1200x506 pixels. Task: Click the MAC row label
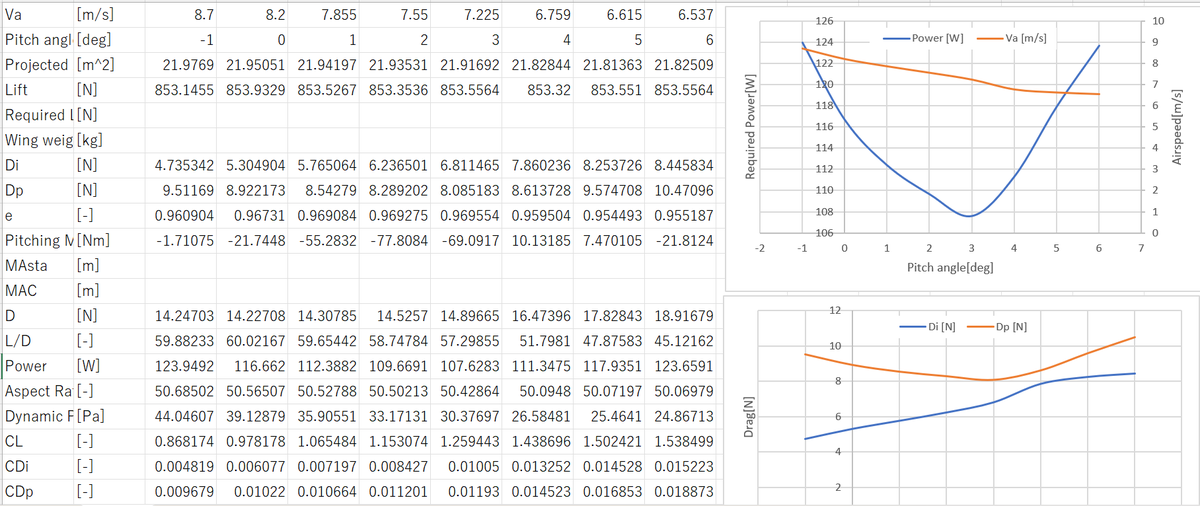click(38, 291)
